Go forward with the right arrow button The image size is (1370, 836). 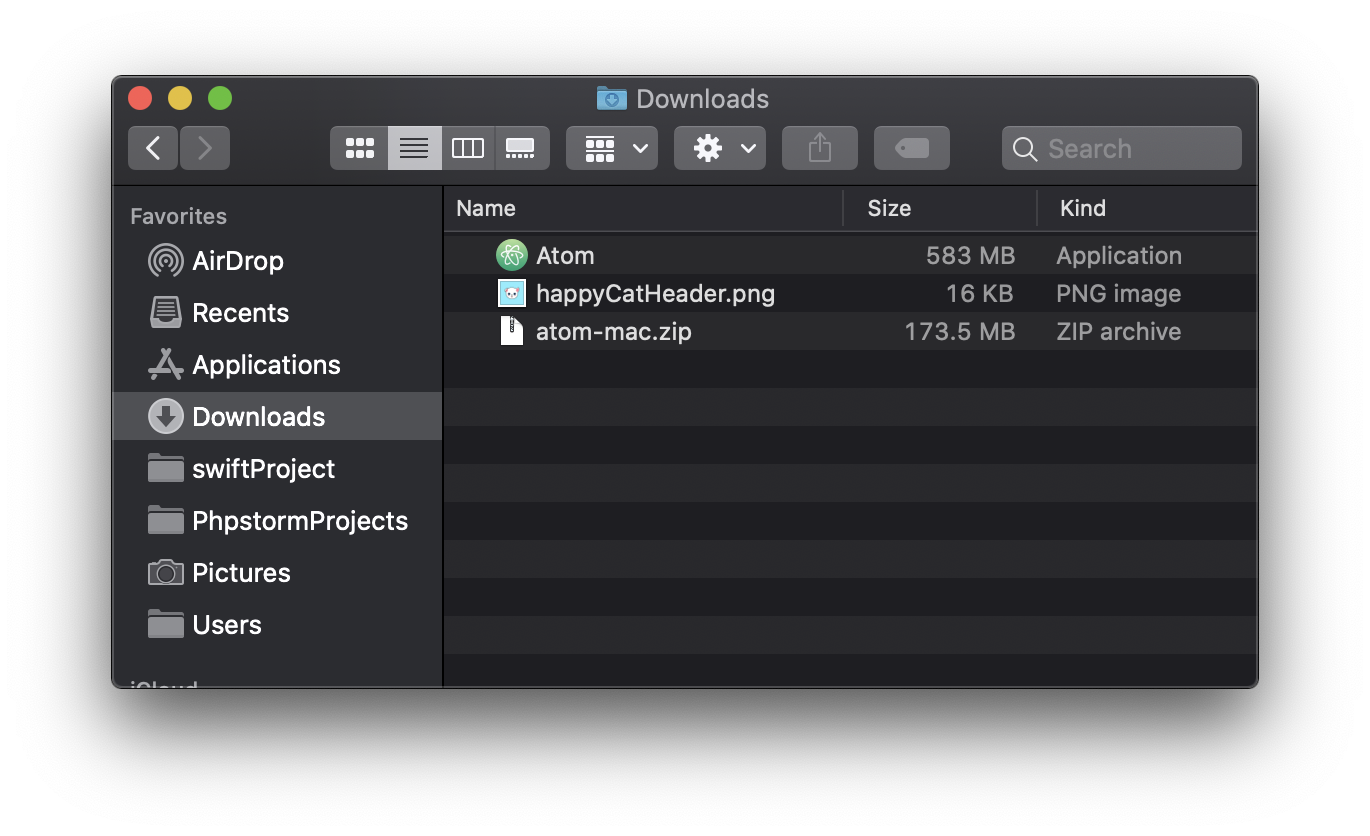pyautogui.click(x=205, y=148)
